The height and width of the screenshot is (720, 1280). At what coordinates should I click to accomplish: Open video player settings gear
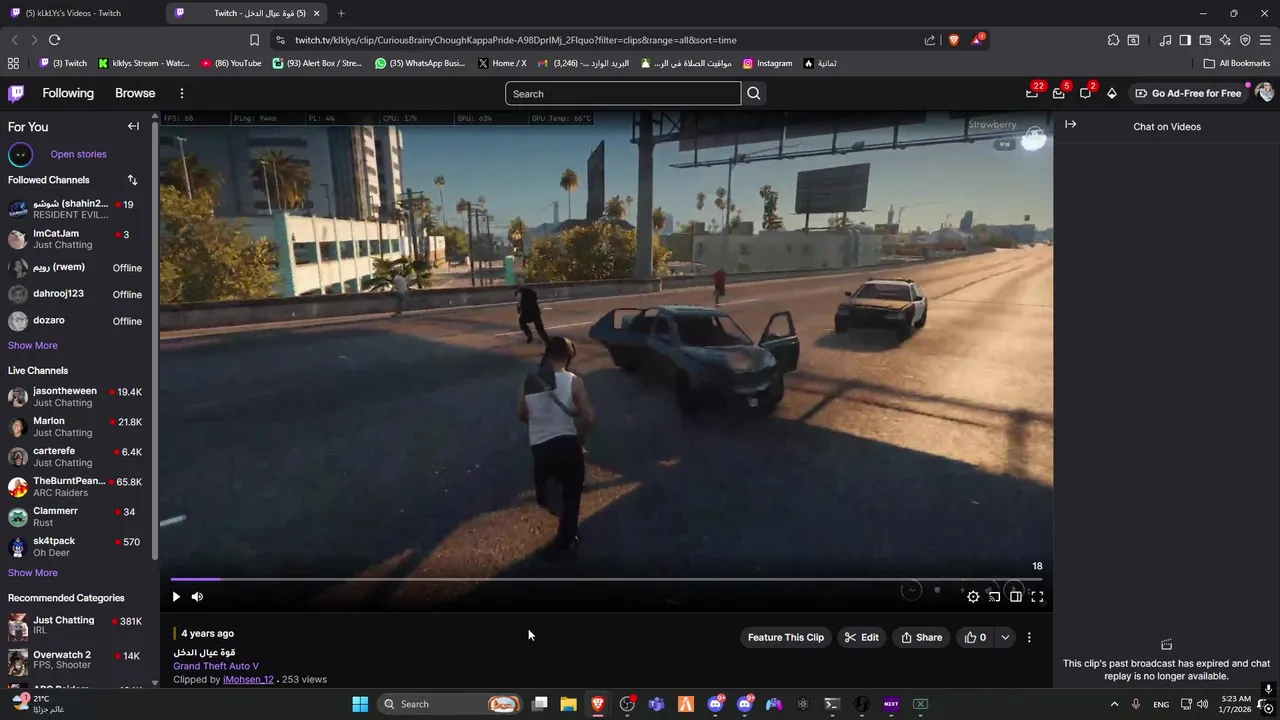973,597
